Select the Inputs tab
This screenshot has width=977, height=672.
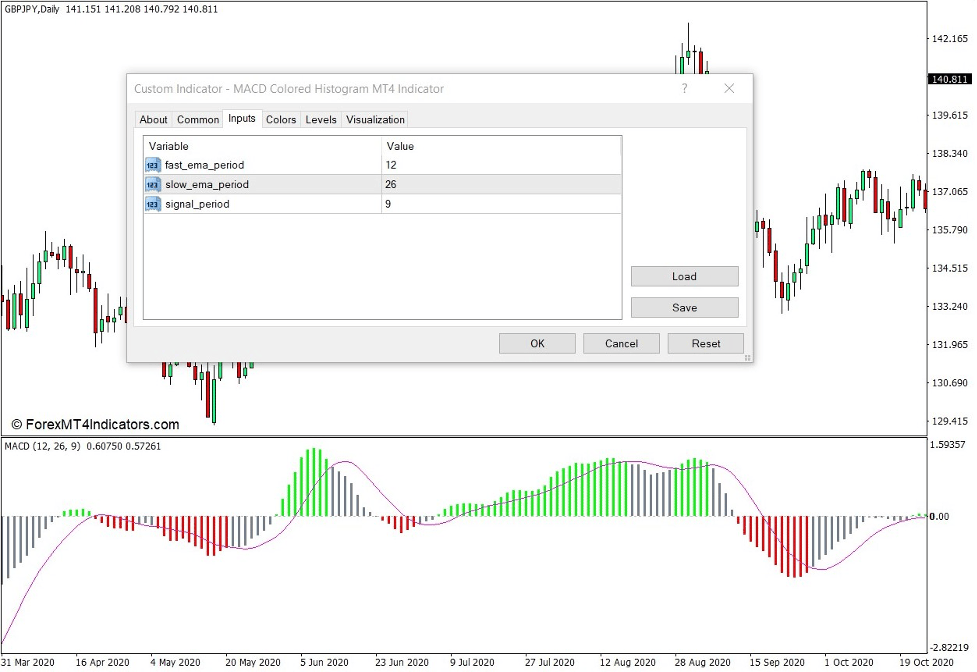click(241, 119)
